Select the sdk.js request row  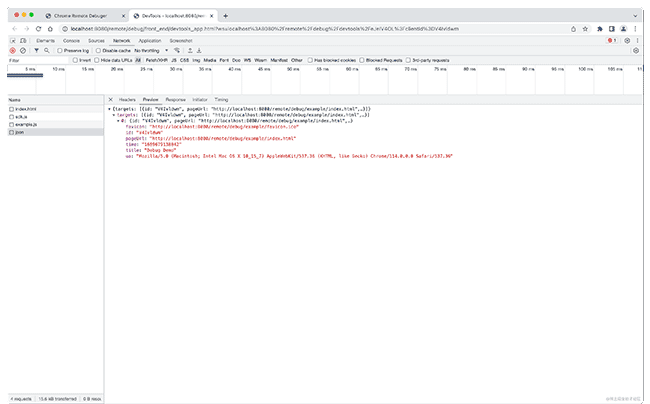point(56,117)
